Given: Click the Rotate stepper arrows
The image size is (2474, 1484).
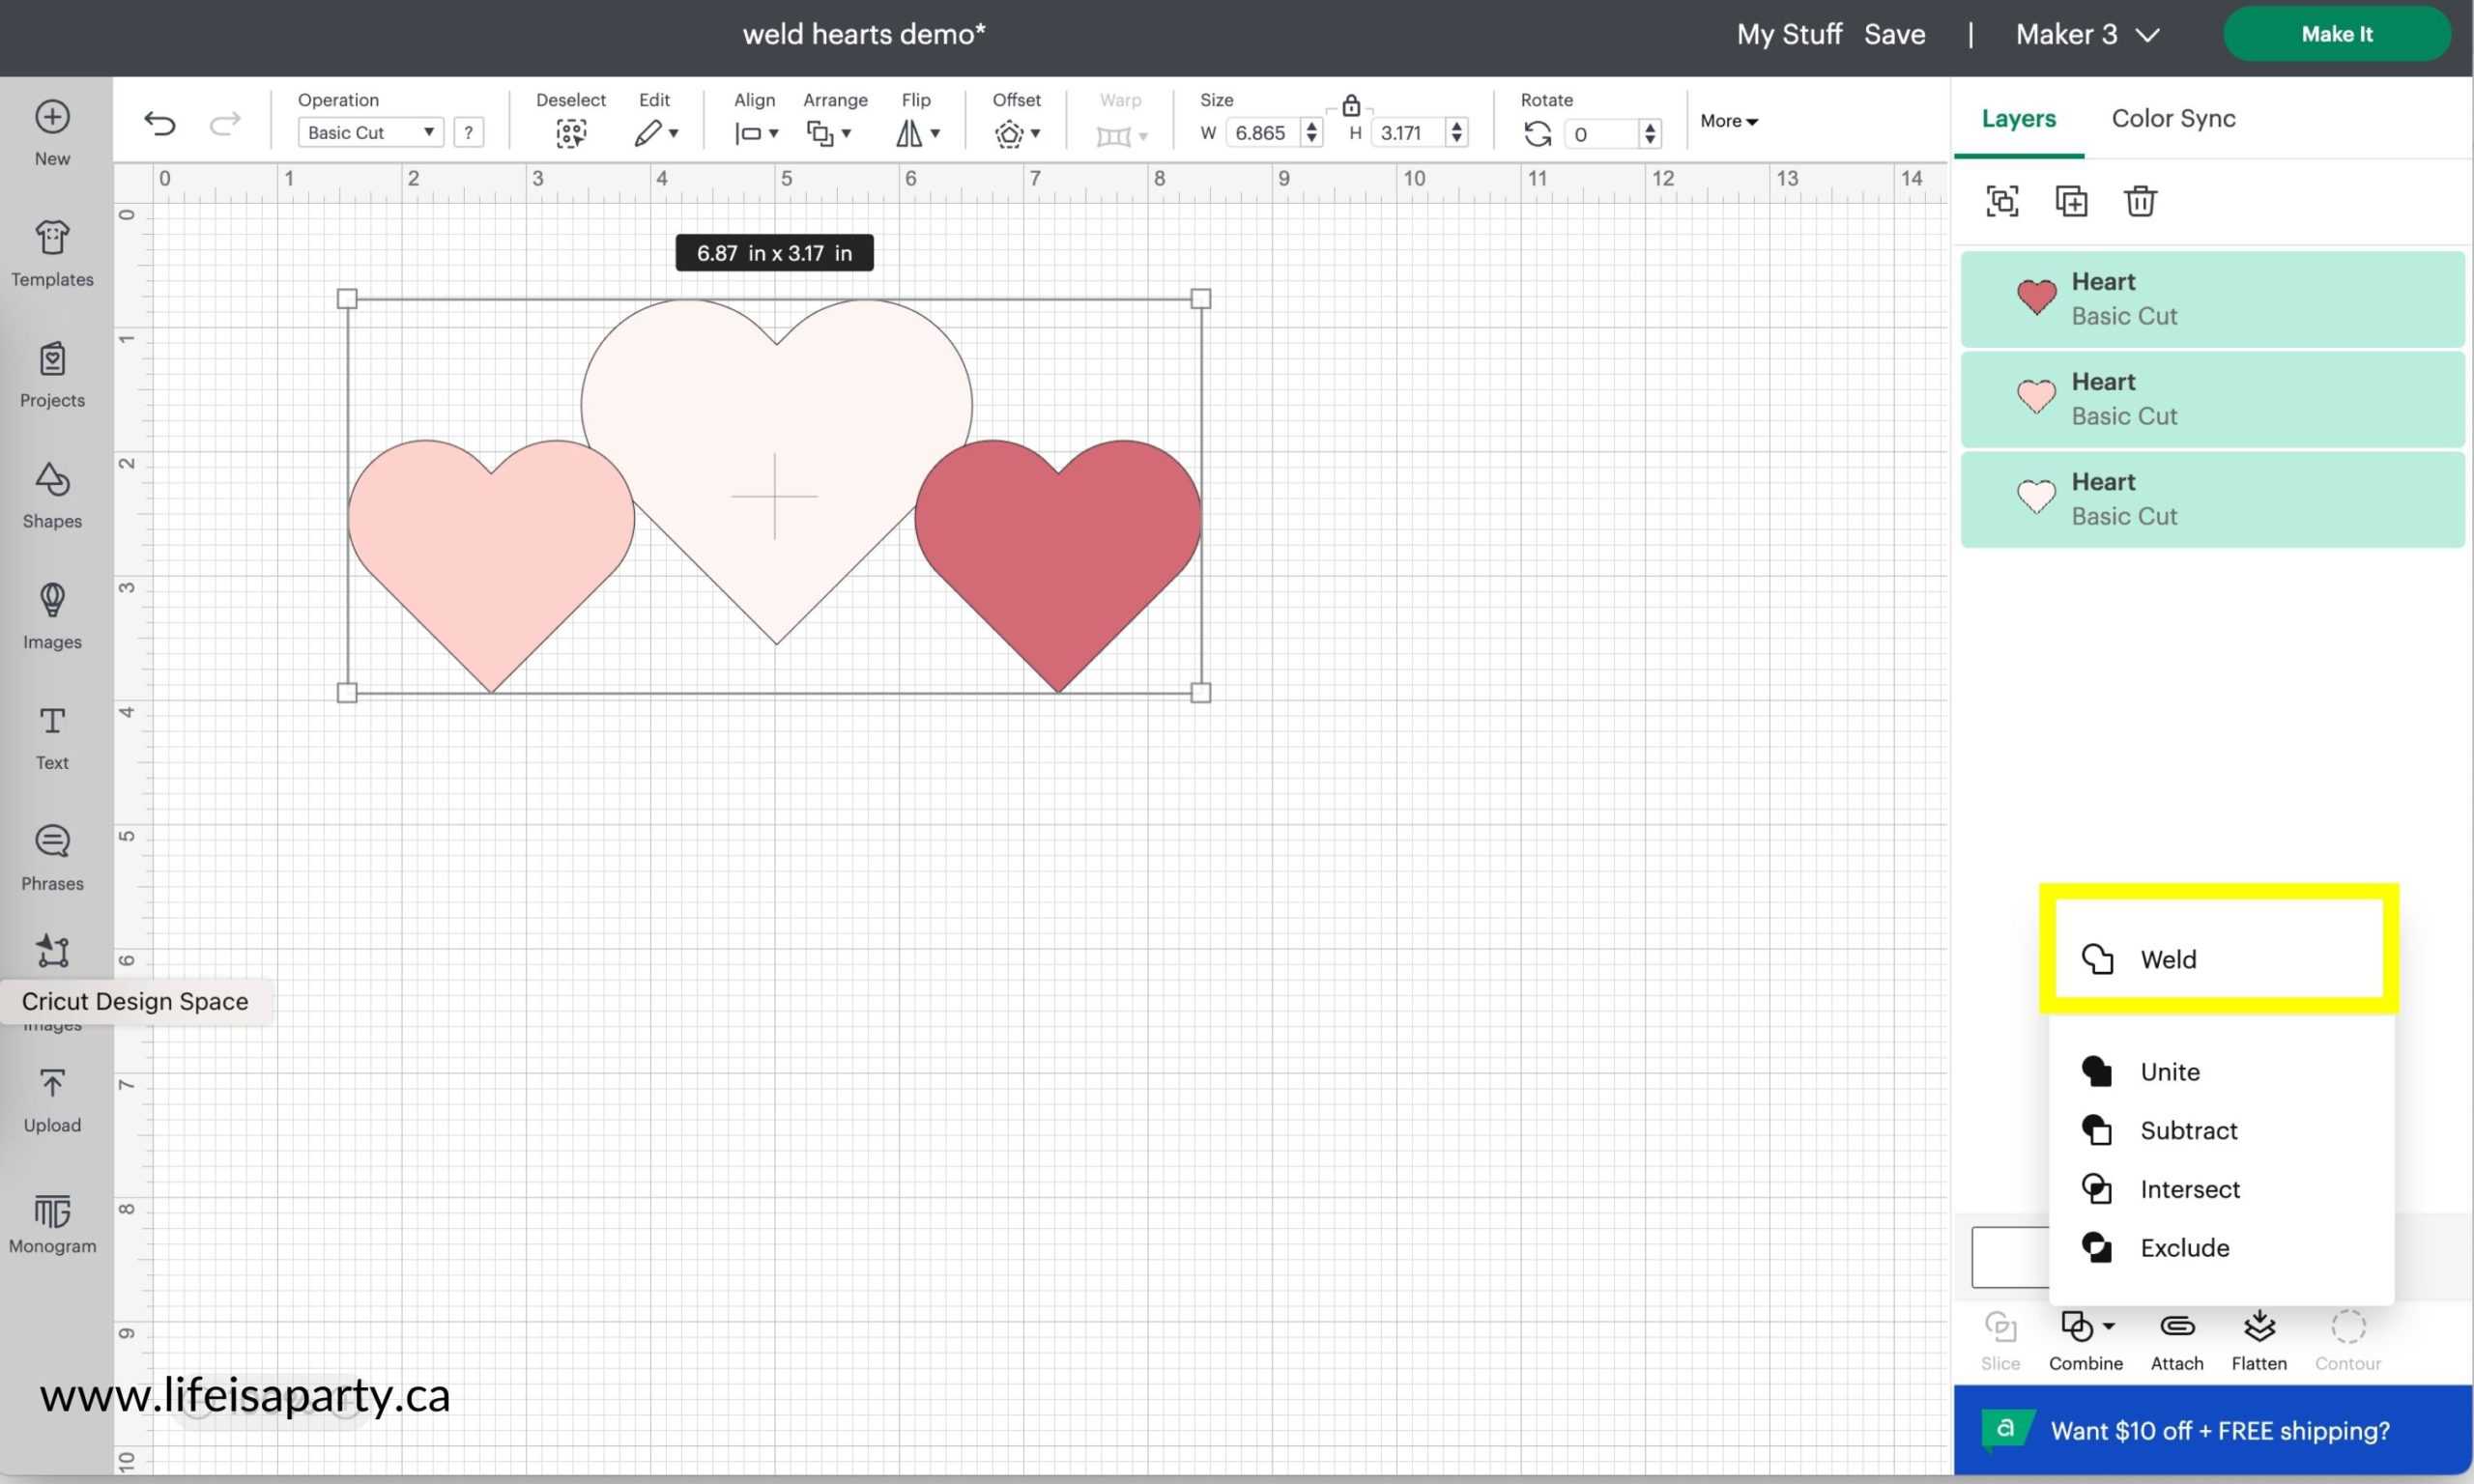Looking at the screenshot, I should [1650, 134].
